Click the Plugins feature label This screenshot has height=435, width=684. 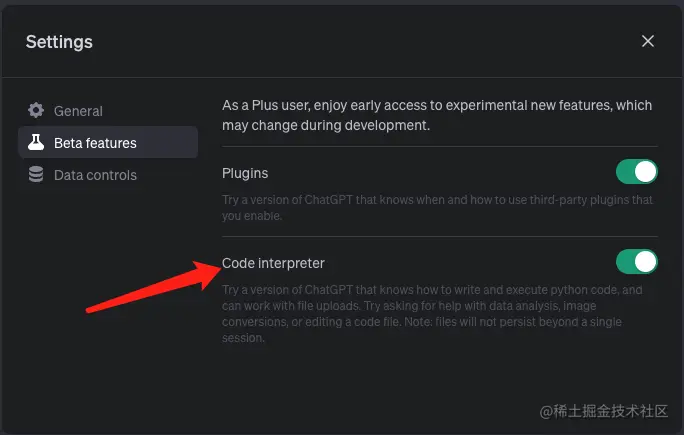tap(245, 173)
